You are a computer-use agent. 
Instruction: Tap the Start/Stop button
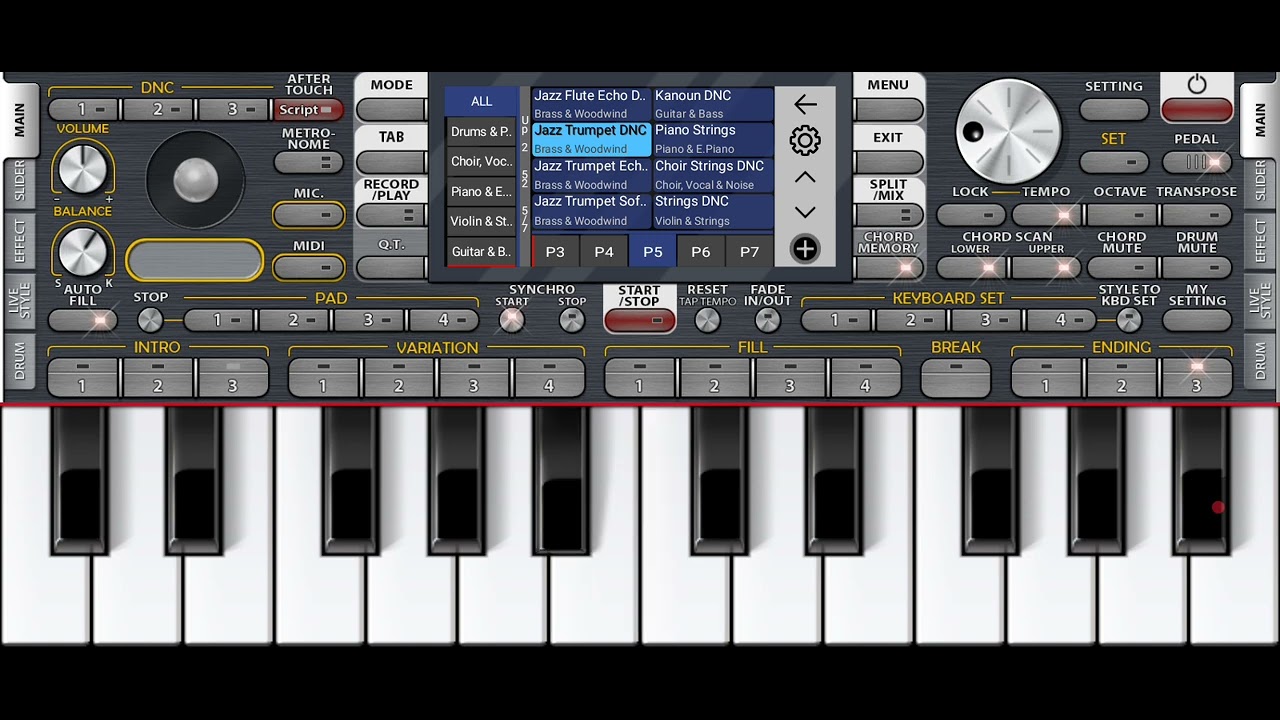(x=640, y=321)
